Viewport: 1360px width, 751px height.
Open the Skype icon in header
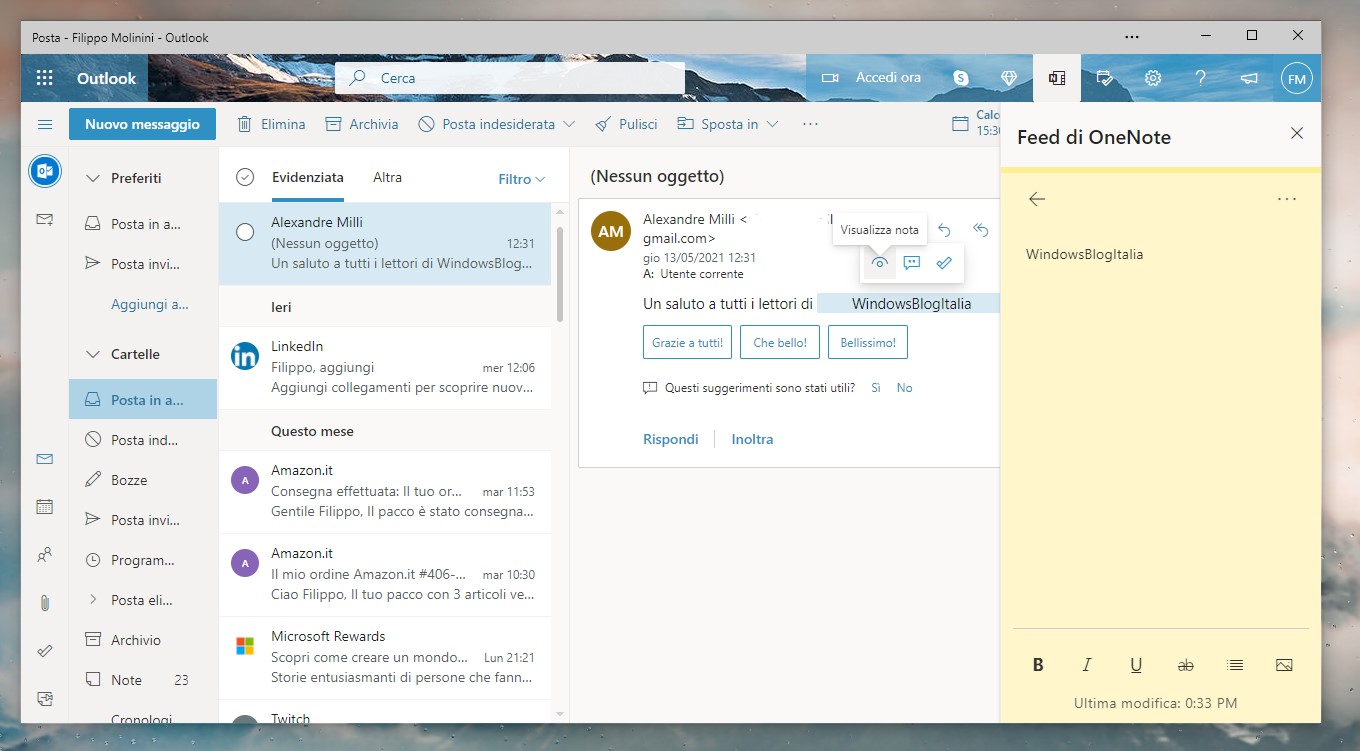pyautogui.click(x=961, y=78)
